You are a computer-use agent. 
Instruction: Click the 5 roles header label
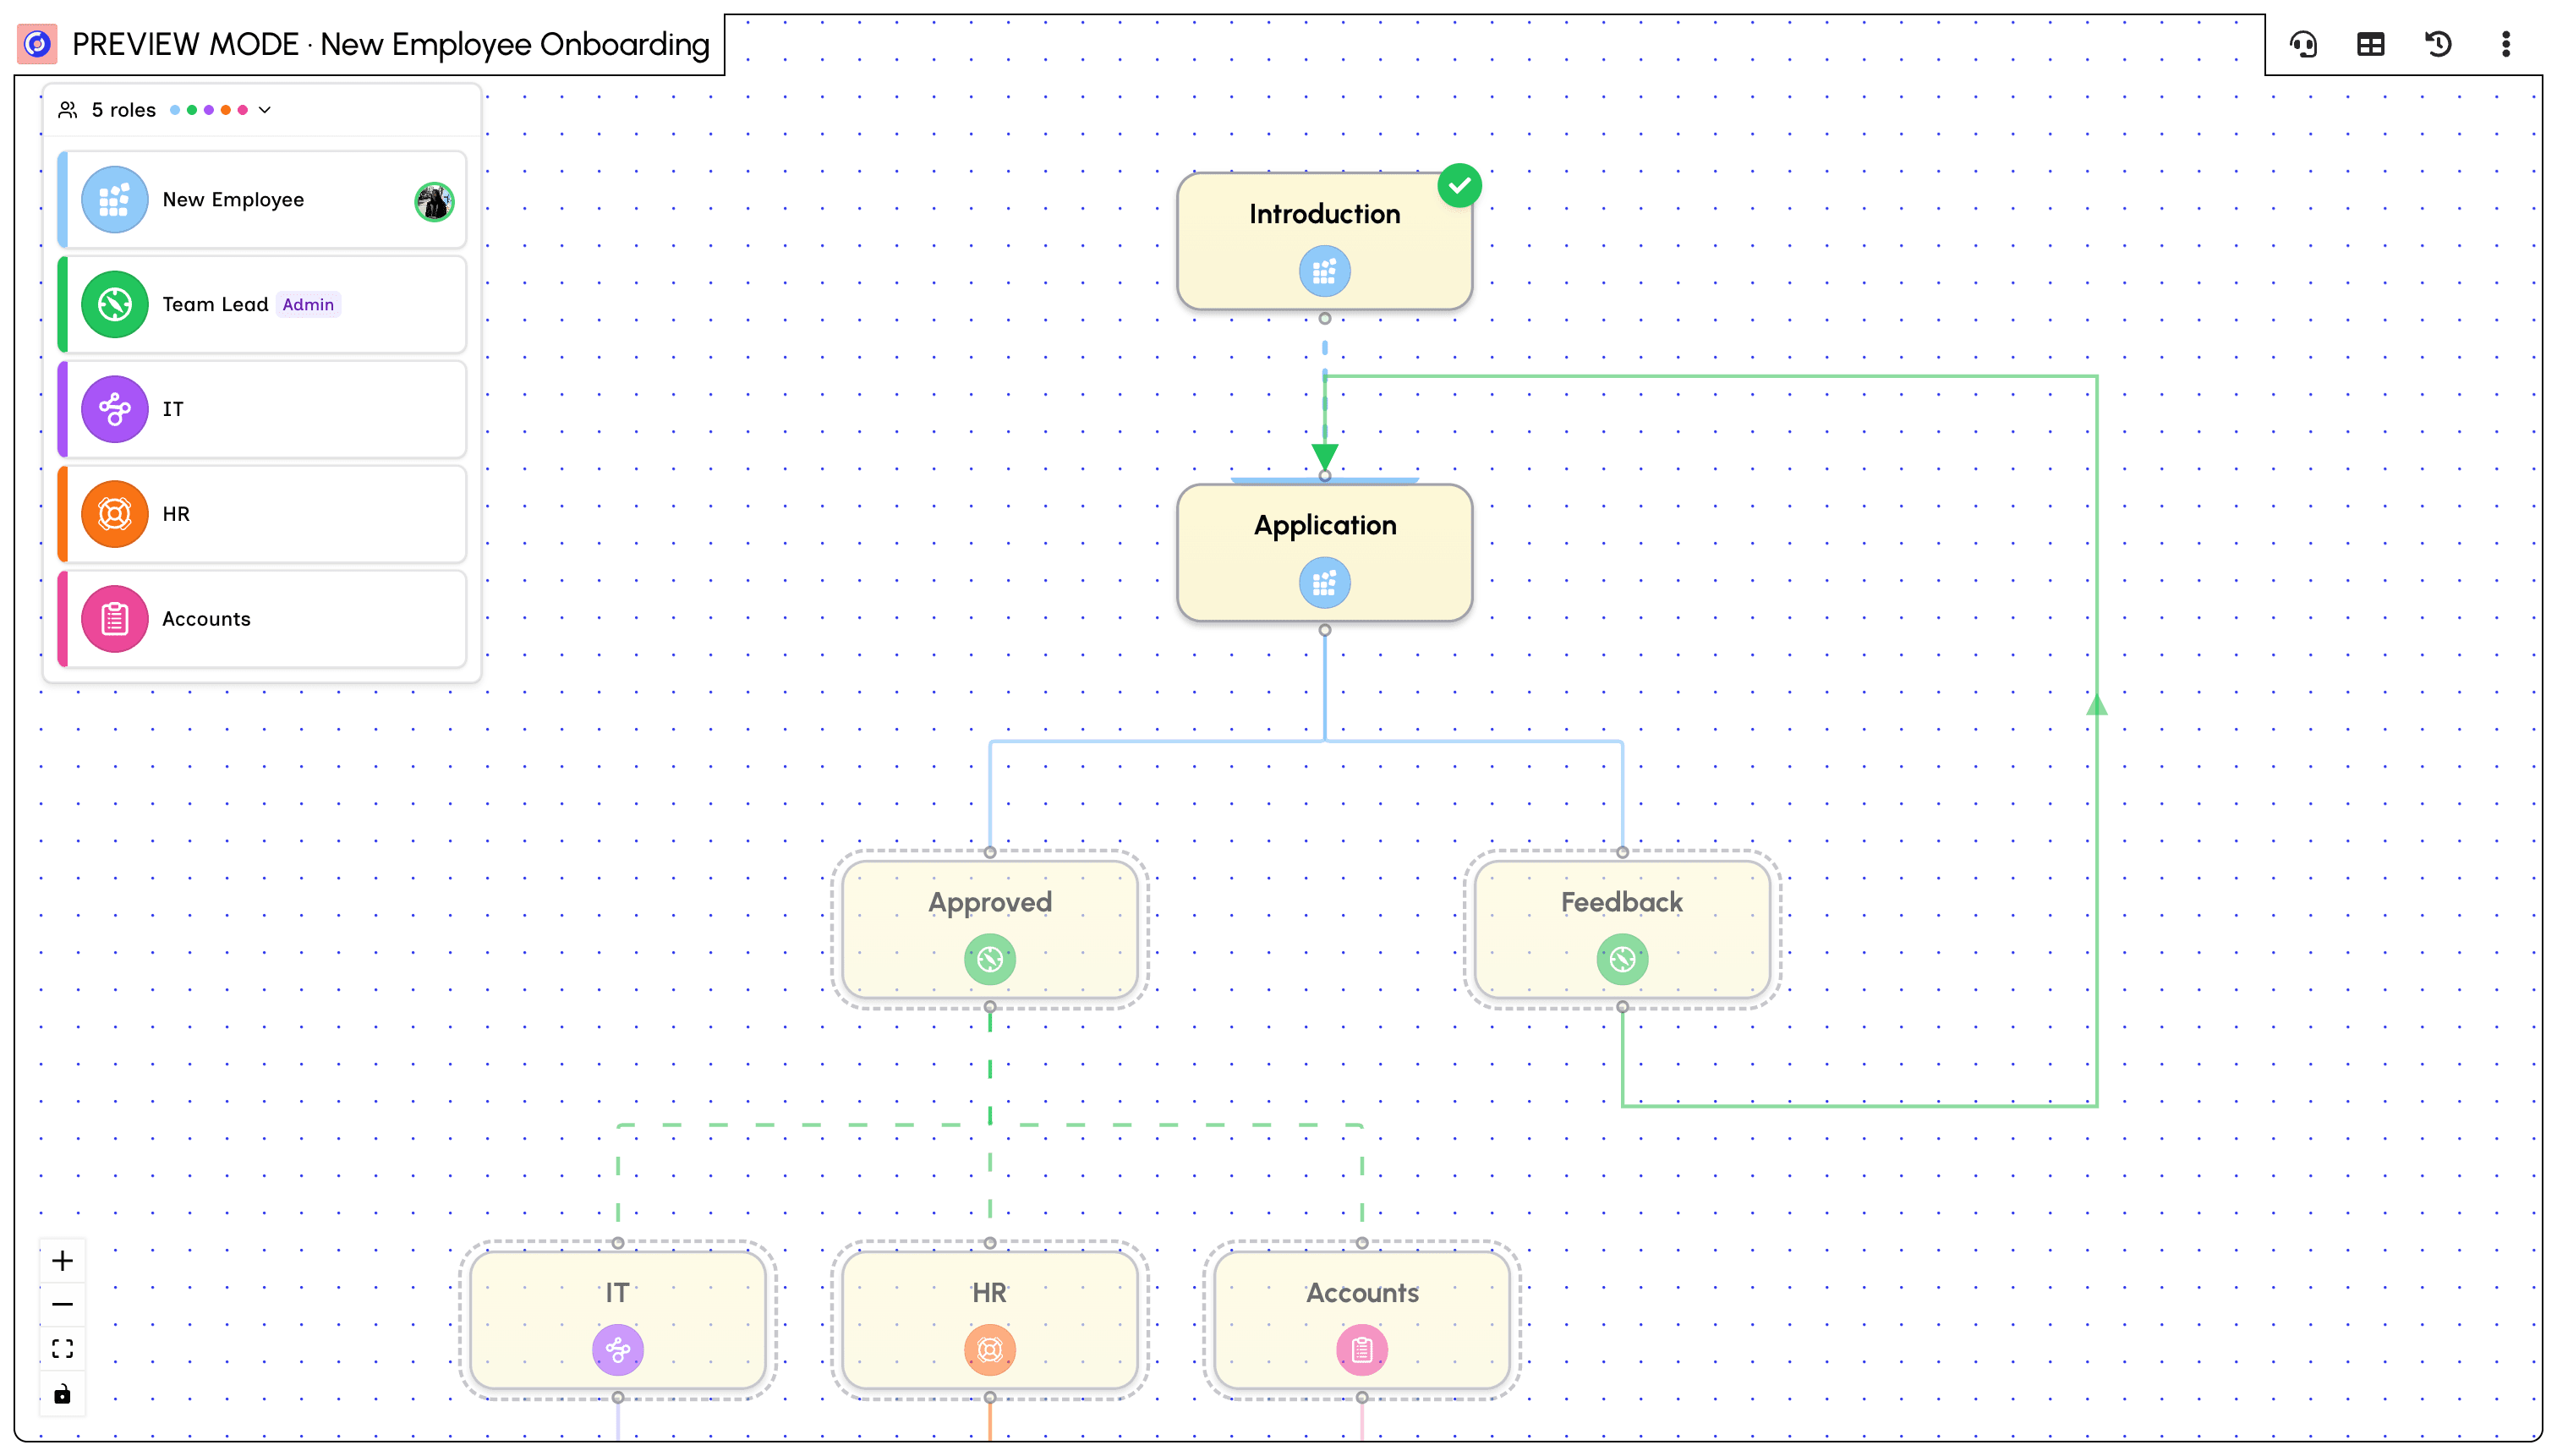pos(123,110)
